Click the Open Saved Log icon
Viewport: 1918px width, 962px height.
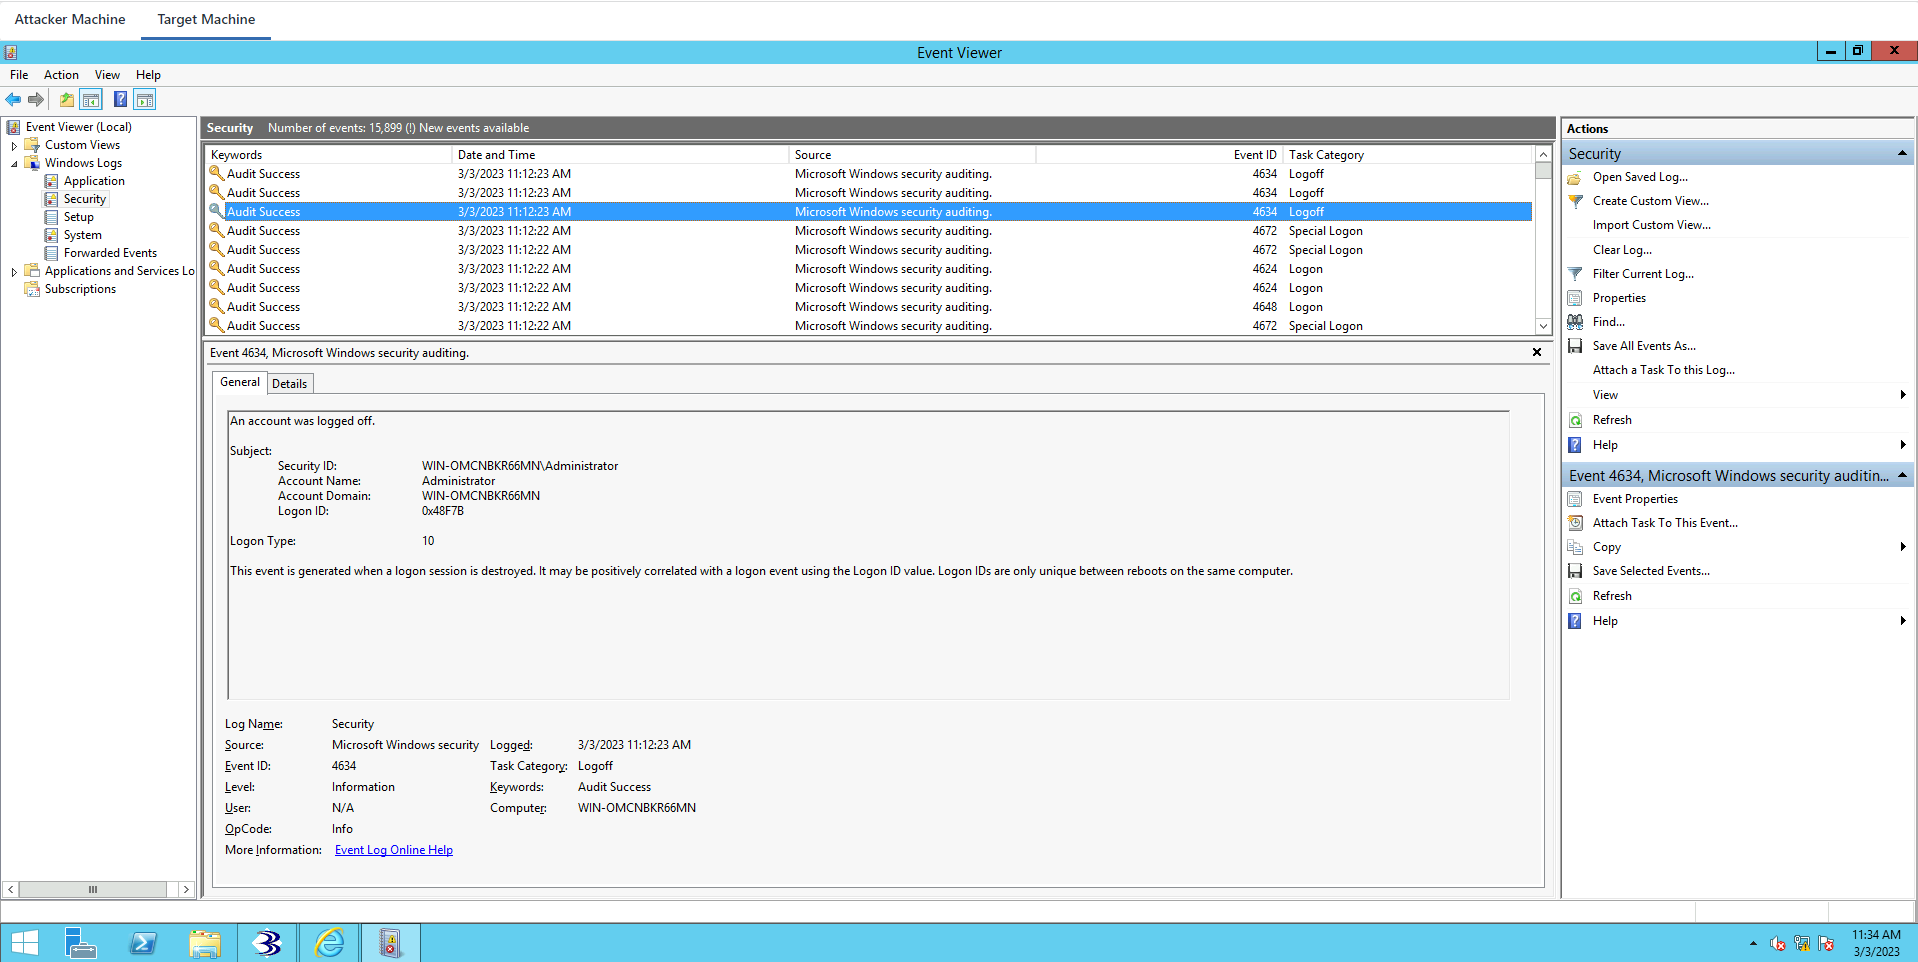(1575, 177)
